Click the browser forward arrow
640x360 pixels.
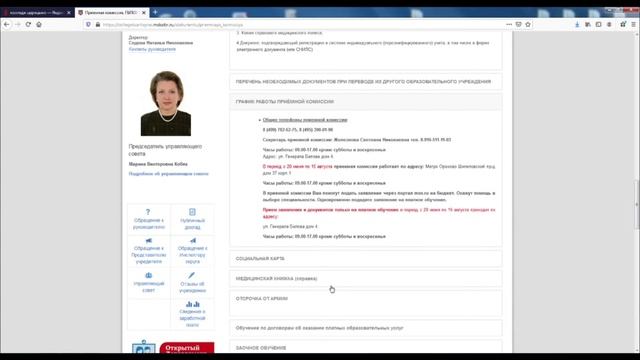[x=18, y=24]
